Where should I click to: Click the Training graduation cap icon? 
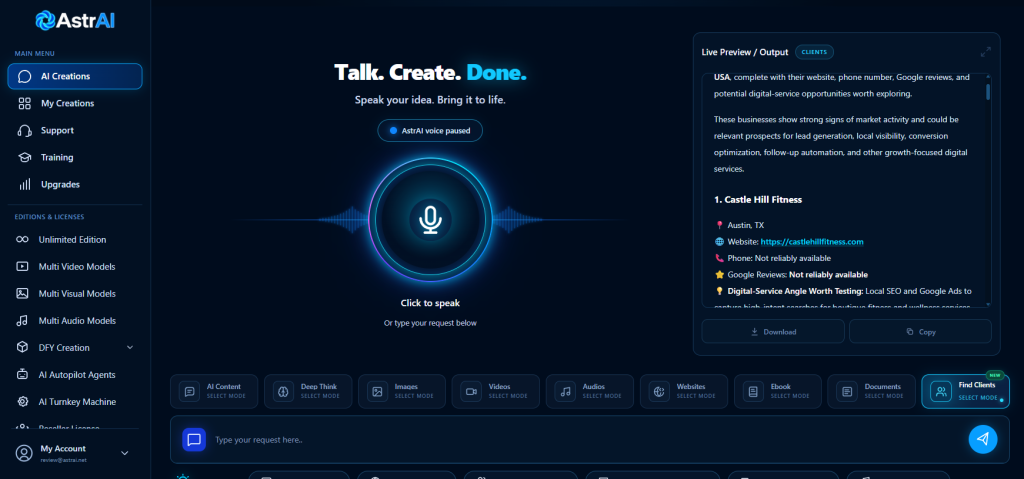coord(24,157)
